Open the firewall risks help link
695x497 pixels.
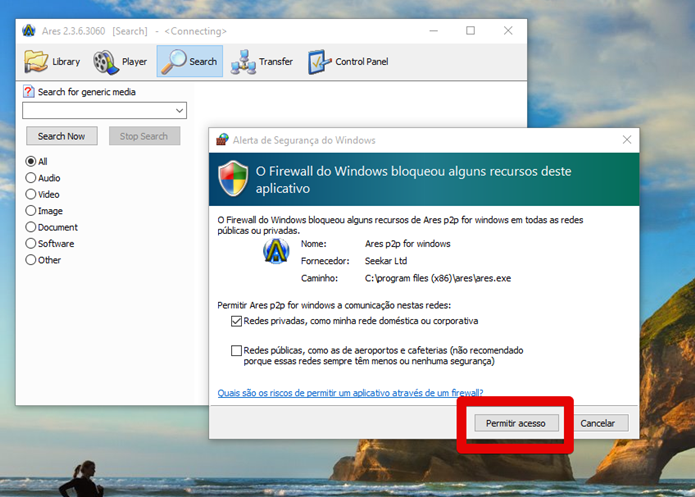tap(350, 393)
